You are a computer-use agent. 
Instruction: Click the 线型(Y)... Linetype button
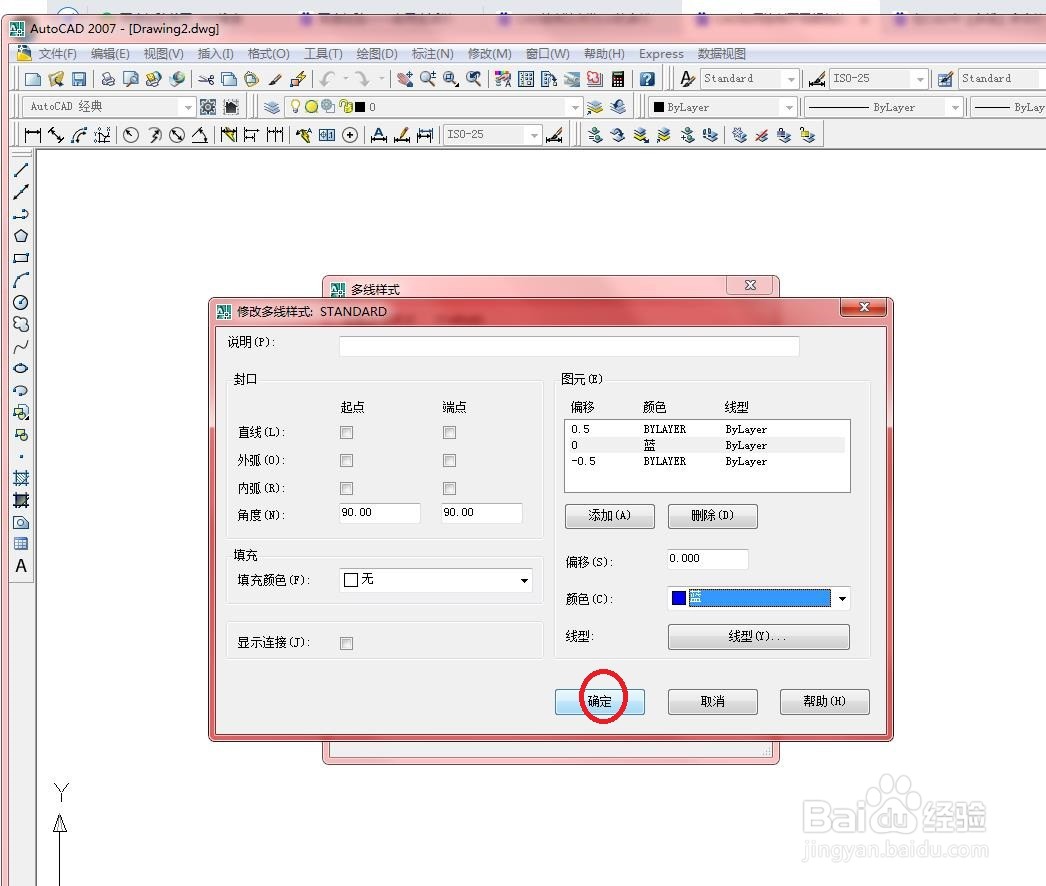758,636
